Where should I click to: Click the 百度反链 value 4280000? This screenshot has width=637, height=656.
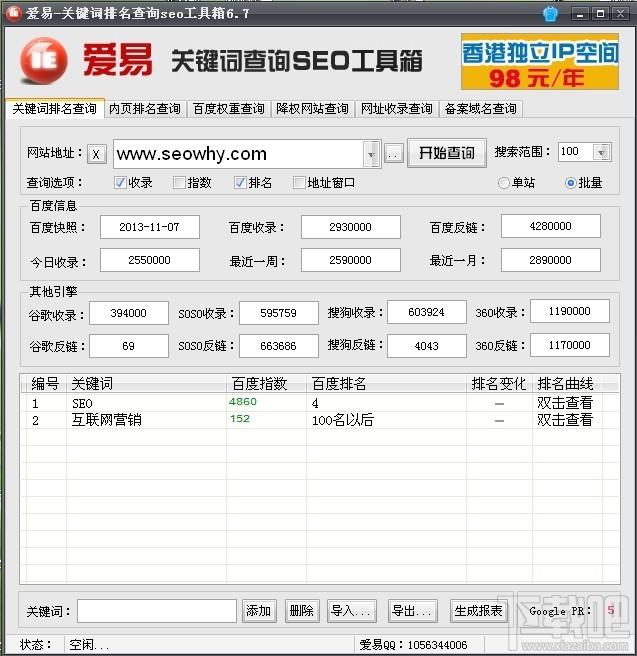click(550, 226)
